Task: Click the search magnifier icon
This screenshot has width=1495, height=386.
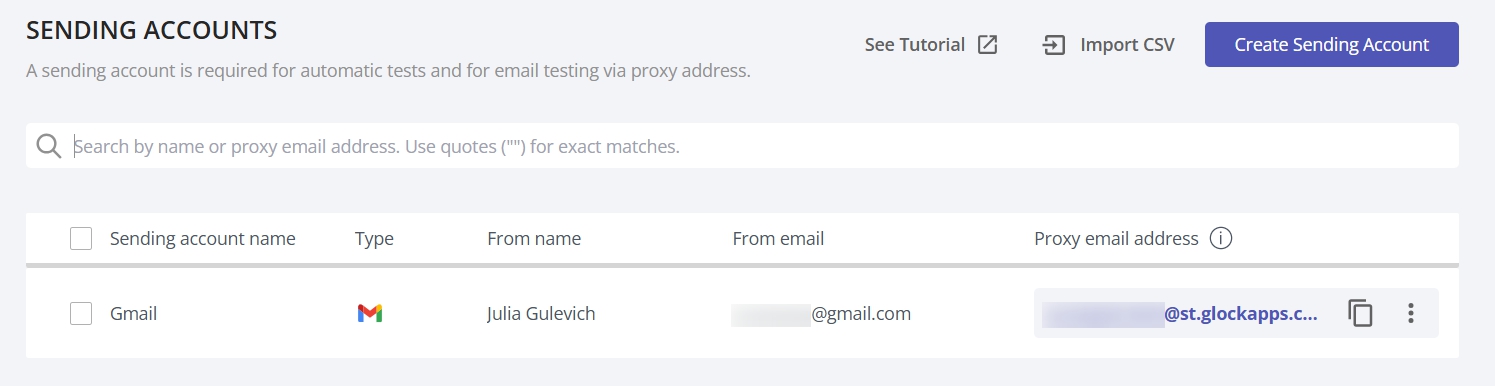Action: coord(49,146)
